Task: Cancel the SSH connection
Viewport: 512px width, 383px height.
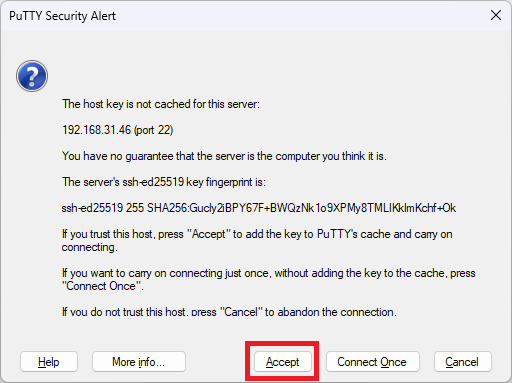Action: click(x=462, y=362)
